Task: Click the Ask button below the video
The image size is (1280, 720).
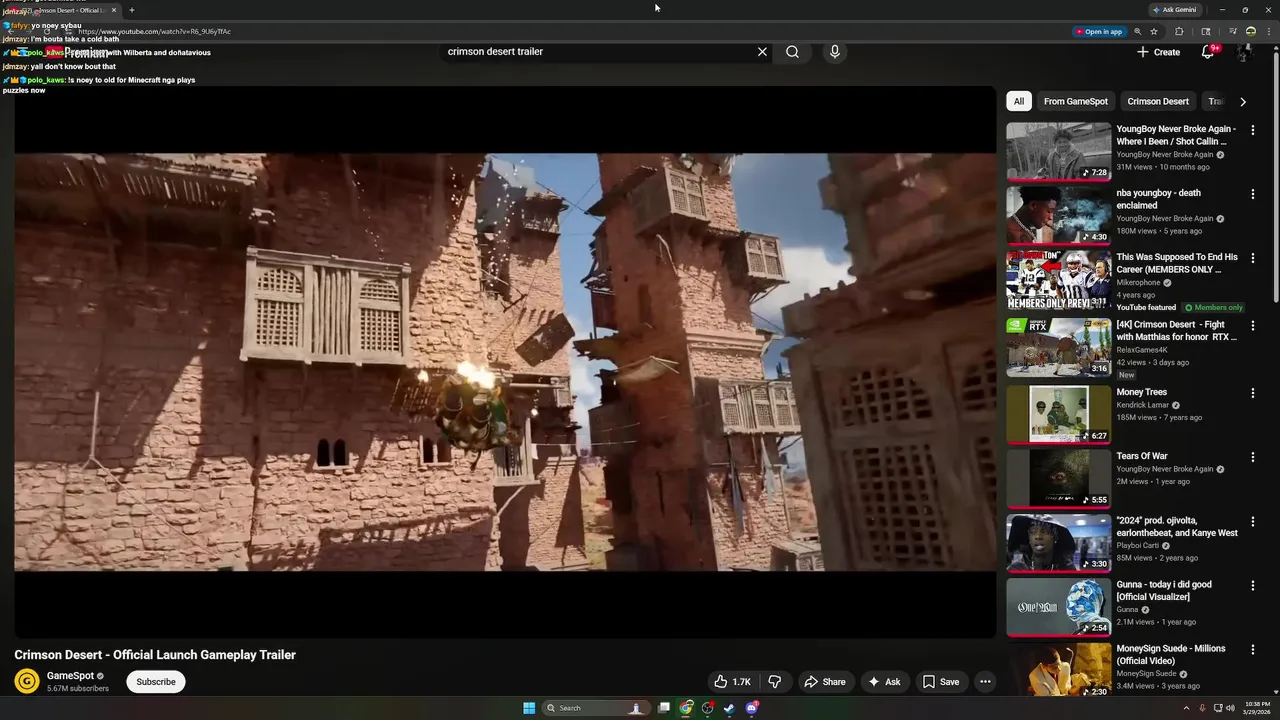Action: 884,682
